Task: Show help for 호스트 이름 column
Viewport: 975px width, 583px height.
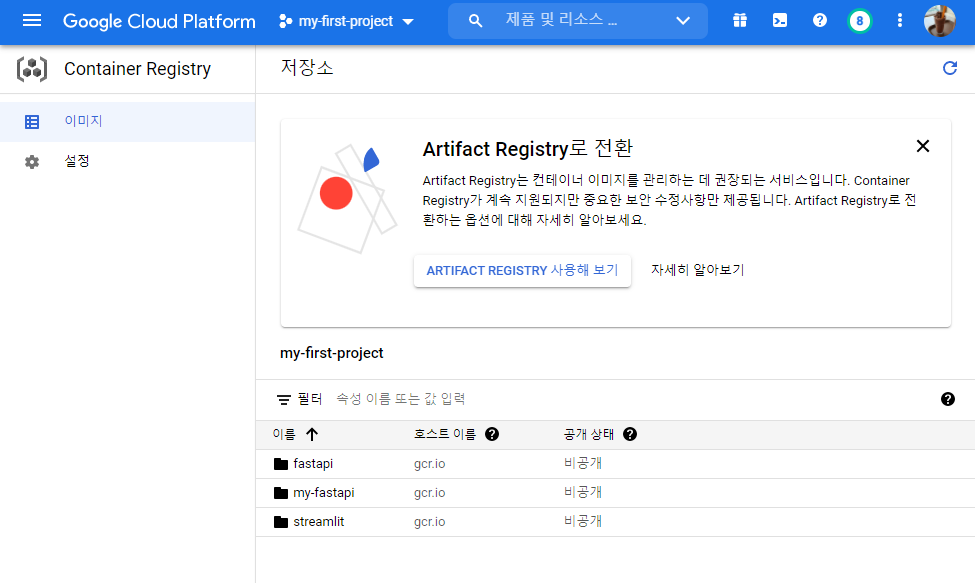Action: click(x=492, y=434)
